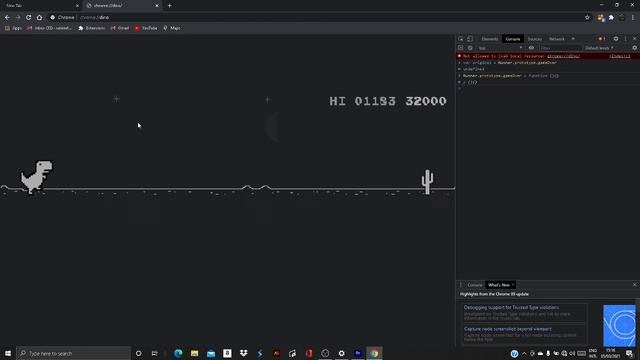Click the HI 01183 high score text

pyautogui.click(x=362, y=101)
